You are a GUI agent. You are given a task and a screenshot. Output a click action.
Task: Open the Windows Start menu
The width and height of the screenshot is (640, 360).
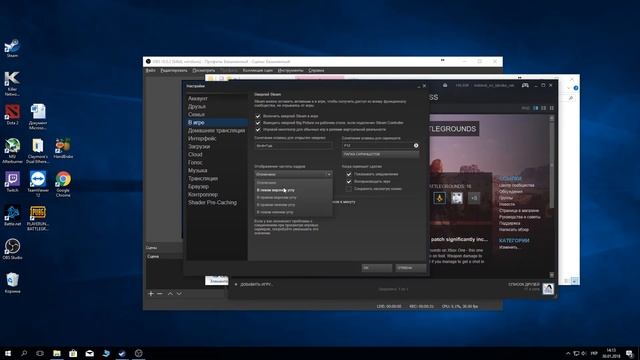tap(8, 353)
